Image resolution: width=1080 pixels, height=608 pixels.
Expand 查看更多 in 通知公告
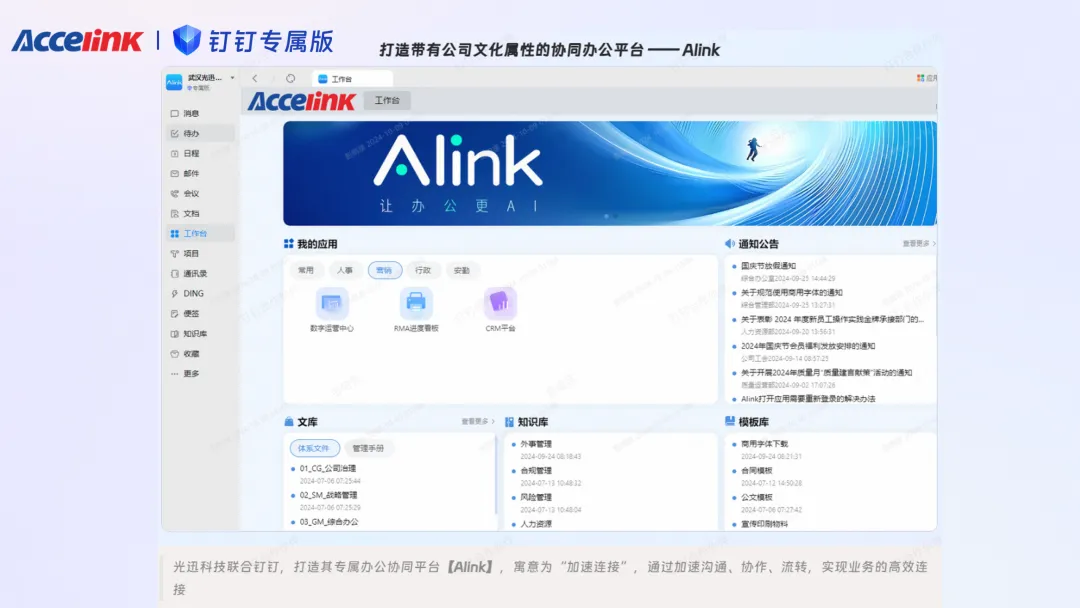point(919,244)
